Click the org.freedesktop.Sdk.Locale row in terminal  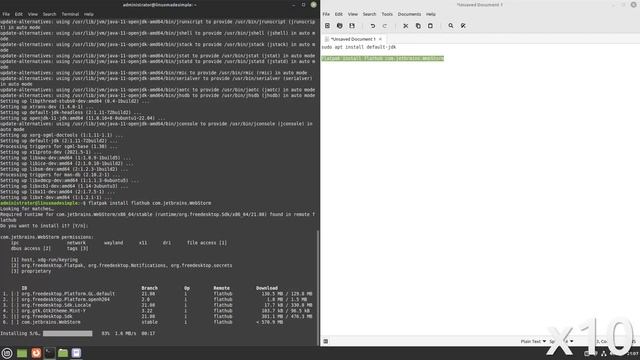(x=157, y=305)
